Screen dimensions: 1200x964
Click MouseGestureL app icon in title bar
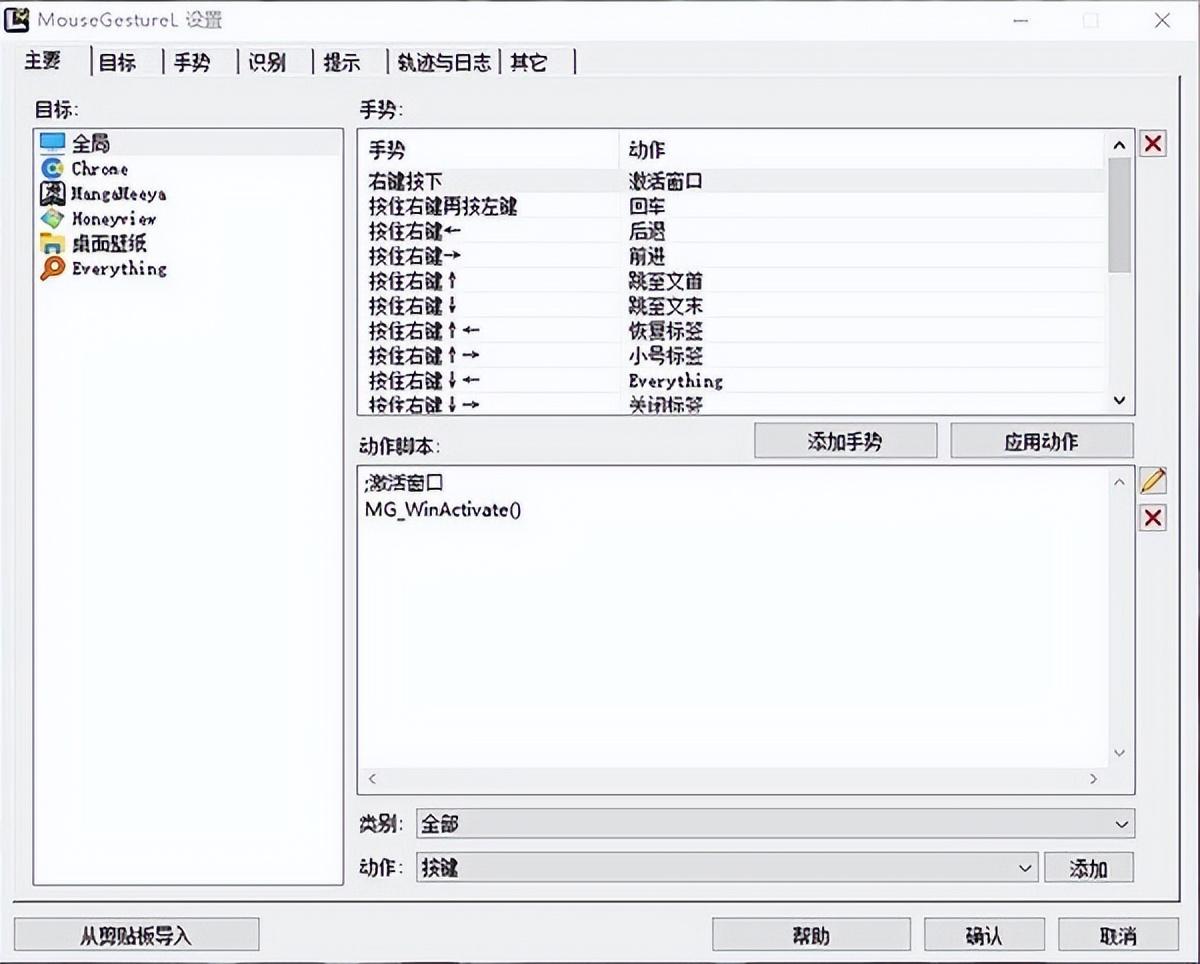[17, 19]
